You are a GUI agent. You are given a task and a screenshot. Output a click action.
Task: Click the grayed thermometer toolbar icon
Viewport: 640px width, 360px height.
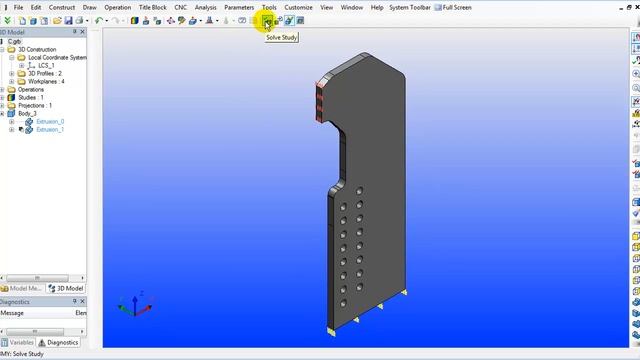coord(226,20)
